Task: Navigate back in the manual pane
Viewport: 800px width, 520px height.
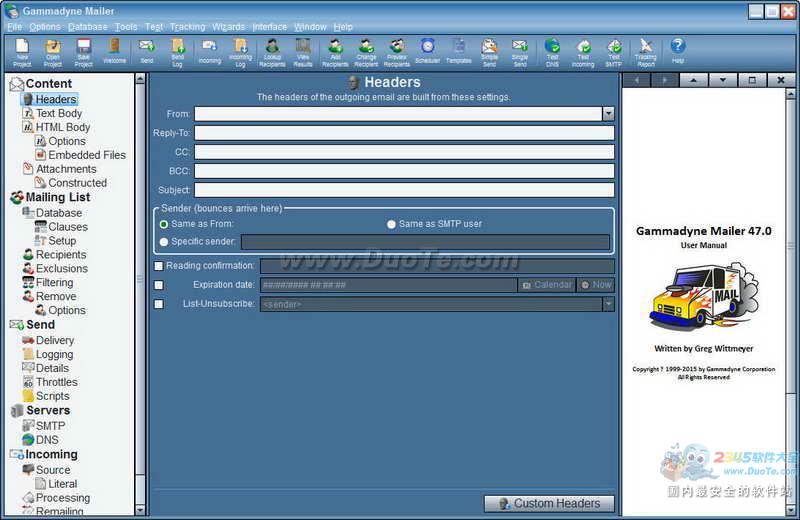Action: tap(637, 80)
